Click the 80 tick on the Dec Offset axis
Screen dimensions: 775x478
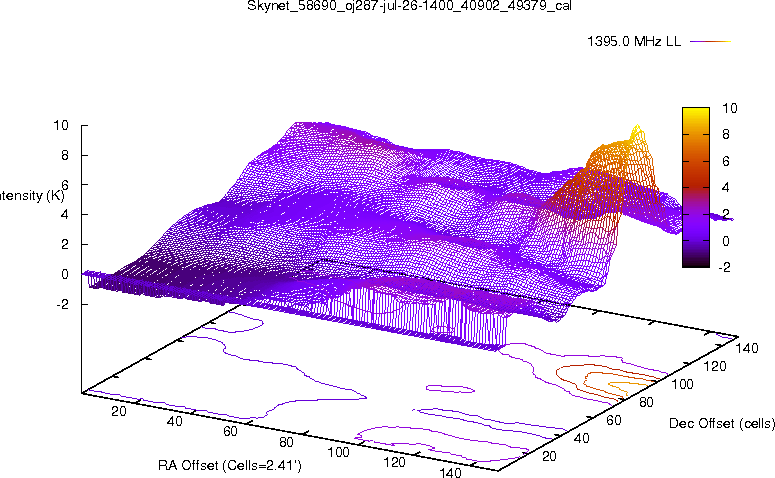(x=646, y=402)
